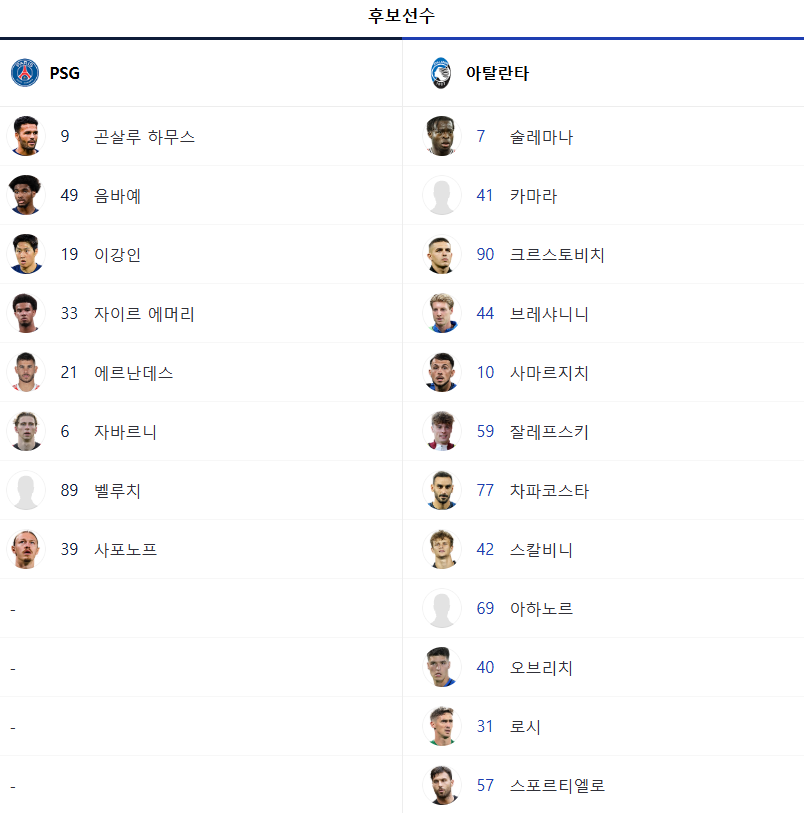
Task: Click the 사마르지치 player name
Action: coord(549,372)
